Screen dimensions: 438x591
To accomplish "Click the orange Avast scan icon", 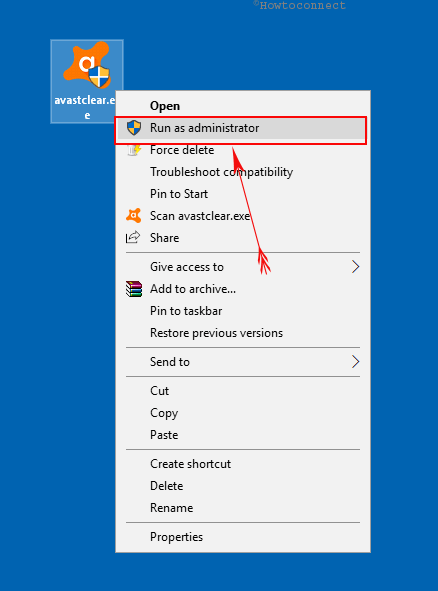I will point(133,216).
